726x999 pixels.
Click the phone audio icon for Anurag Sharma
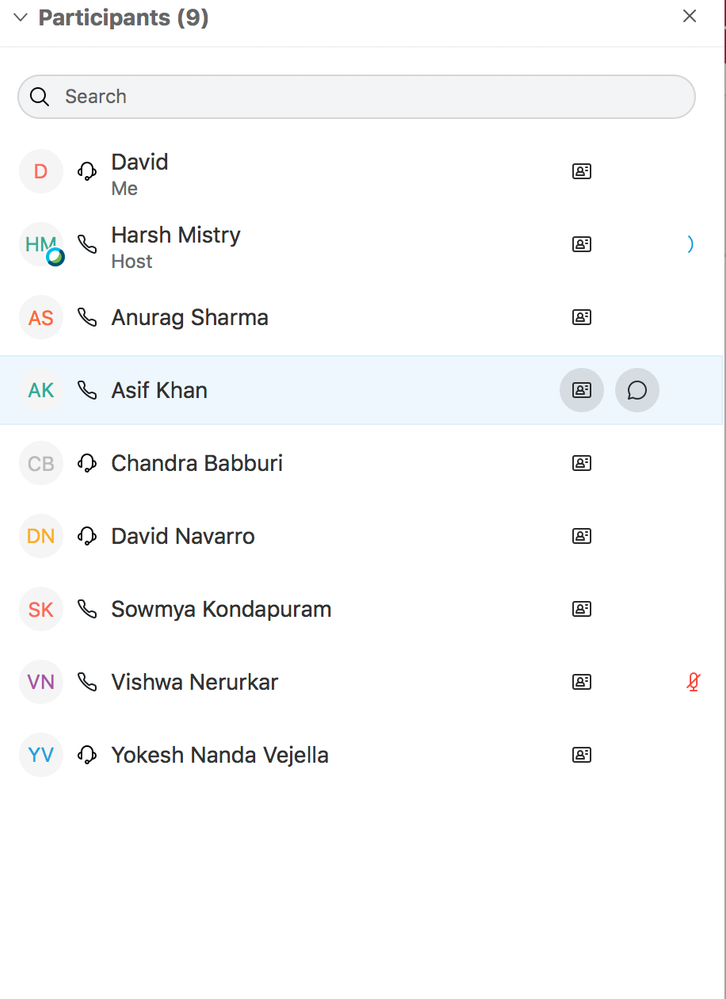[x=88, y=317]
